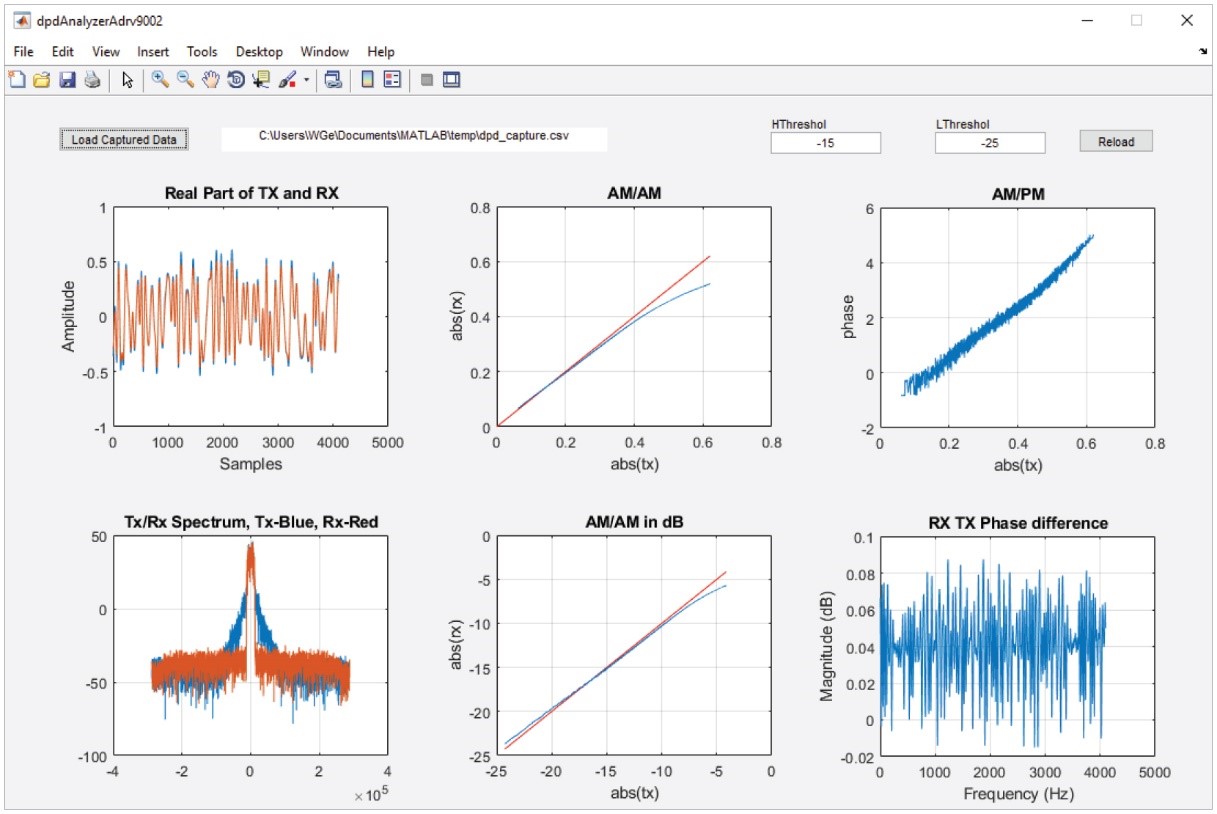Toggle the Data Cursor tool
Screen dimensions: 1217x814
pyautogui.click(x=261, y=81)
